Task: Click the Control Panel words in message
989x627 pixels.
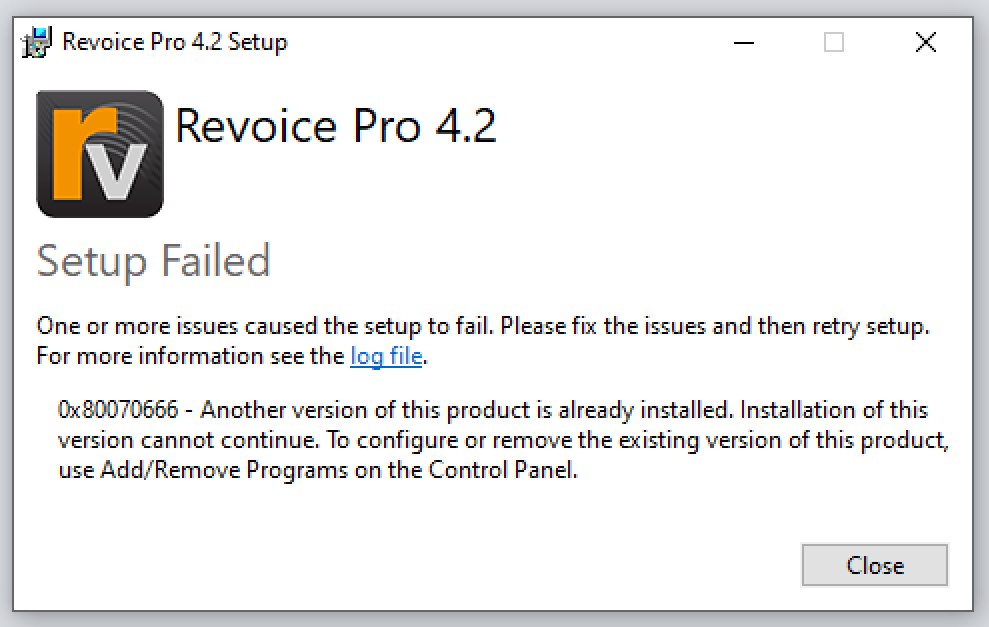Action: click(503, 470)
